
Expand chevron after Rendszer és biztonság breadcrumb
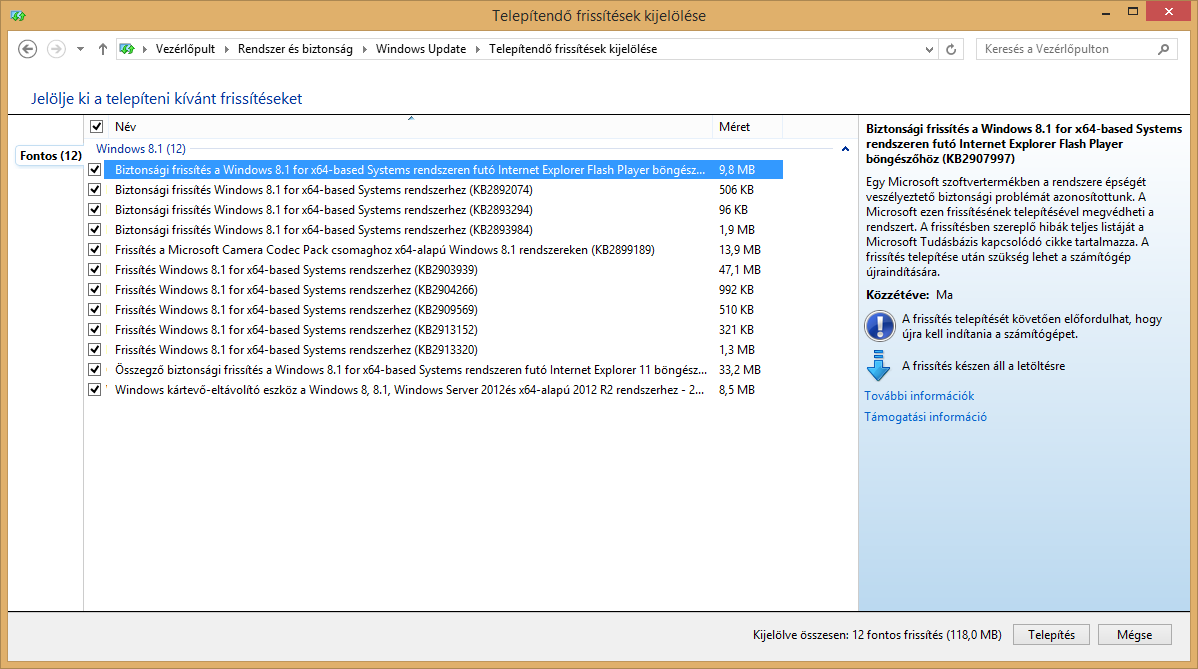coord(364,49)
